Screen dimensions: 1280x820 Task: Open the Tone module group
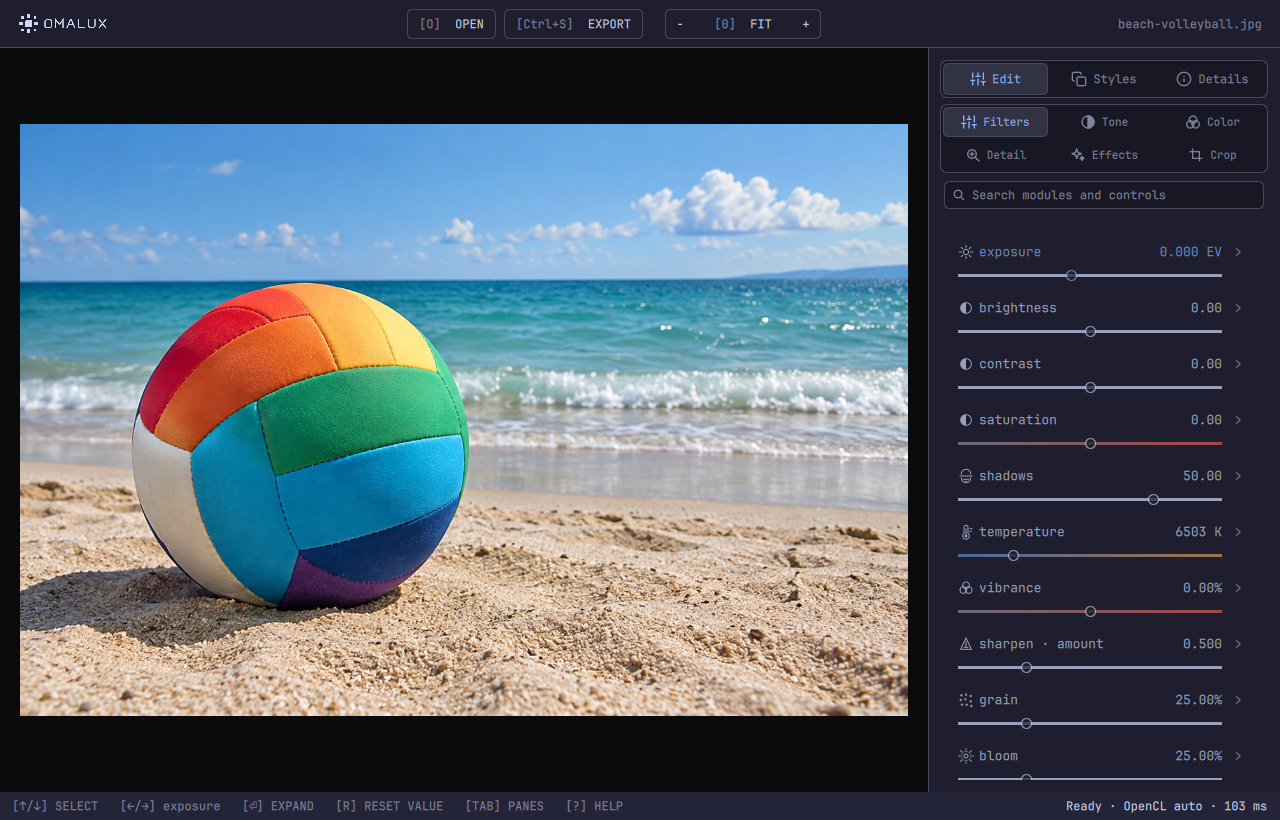click(1103, 122)
